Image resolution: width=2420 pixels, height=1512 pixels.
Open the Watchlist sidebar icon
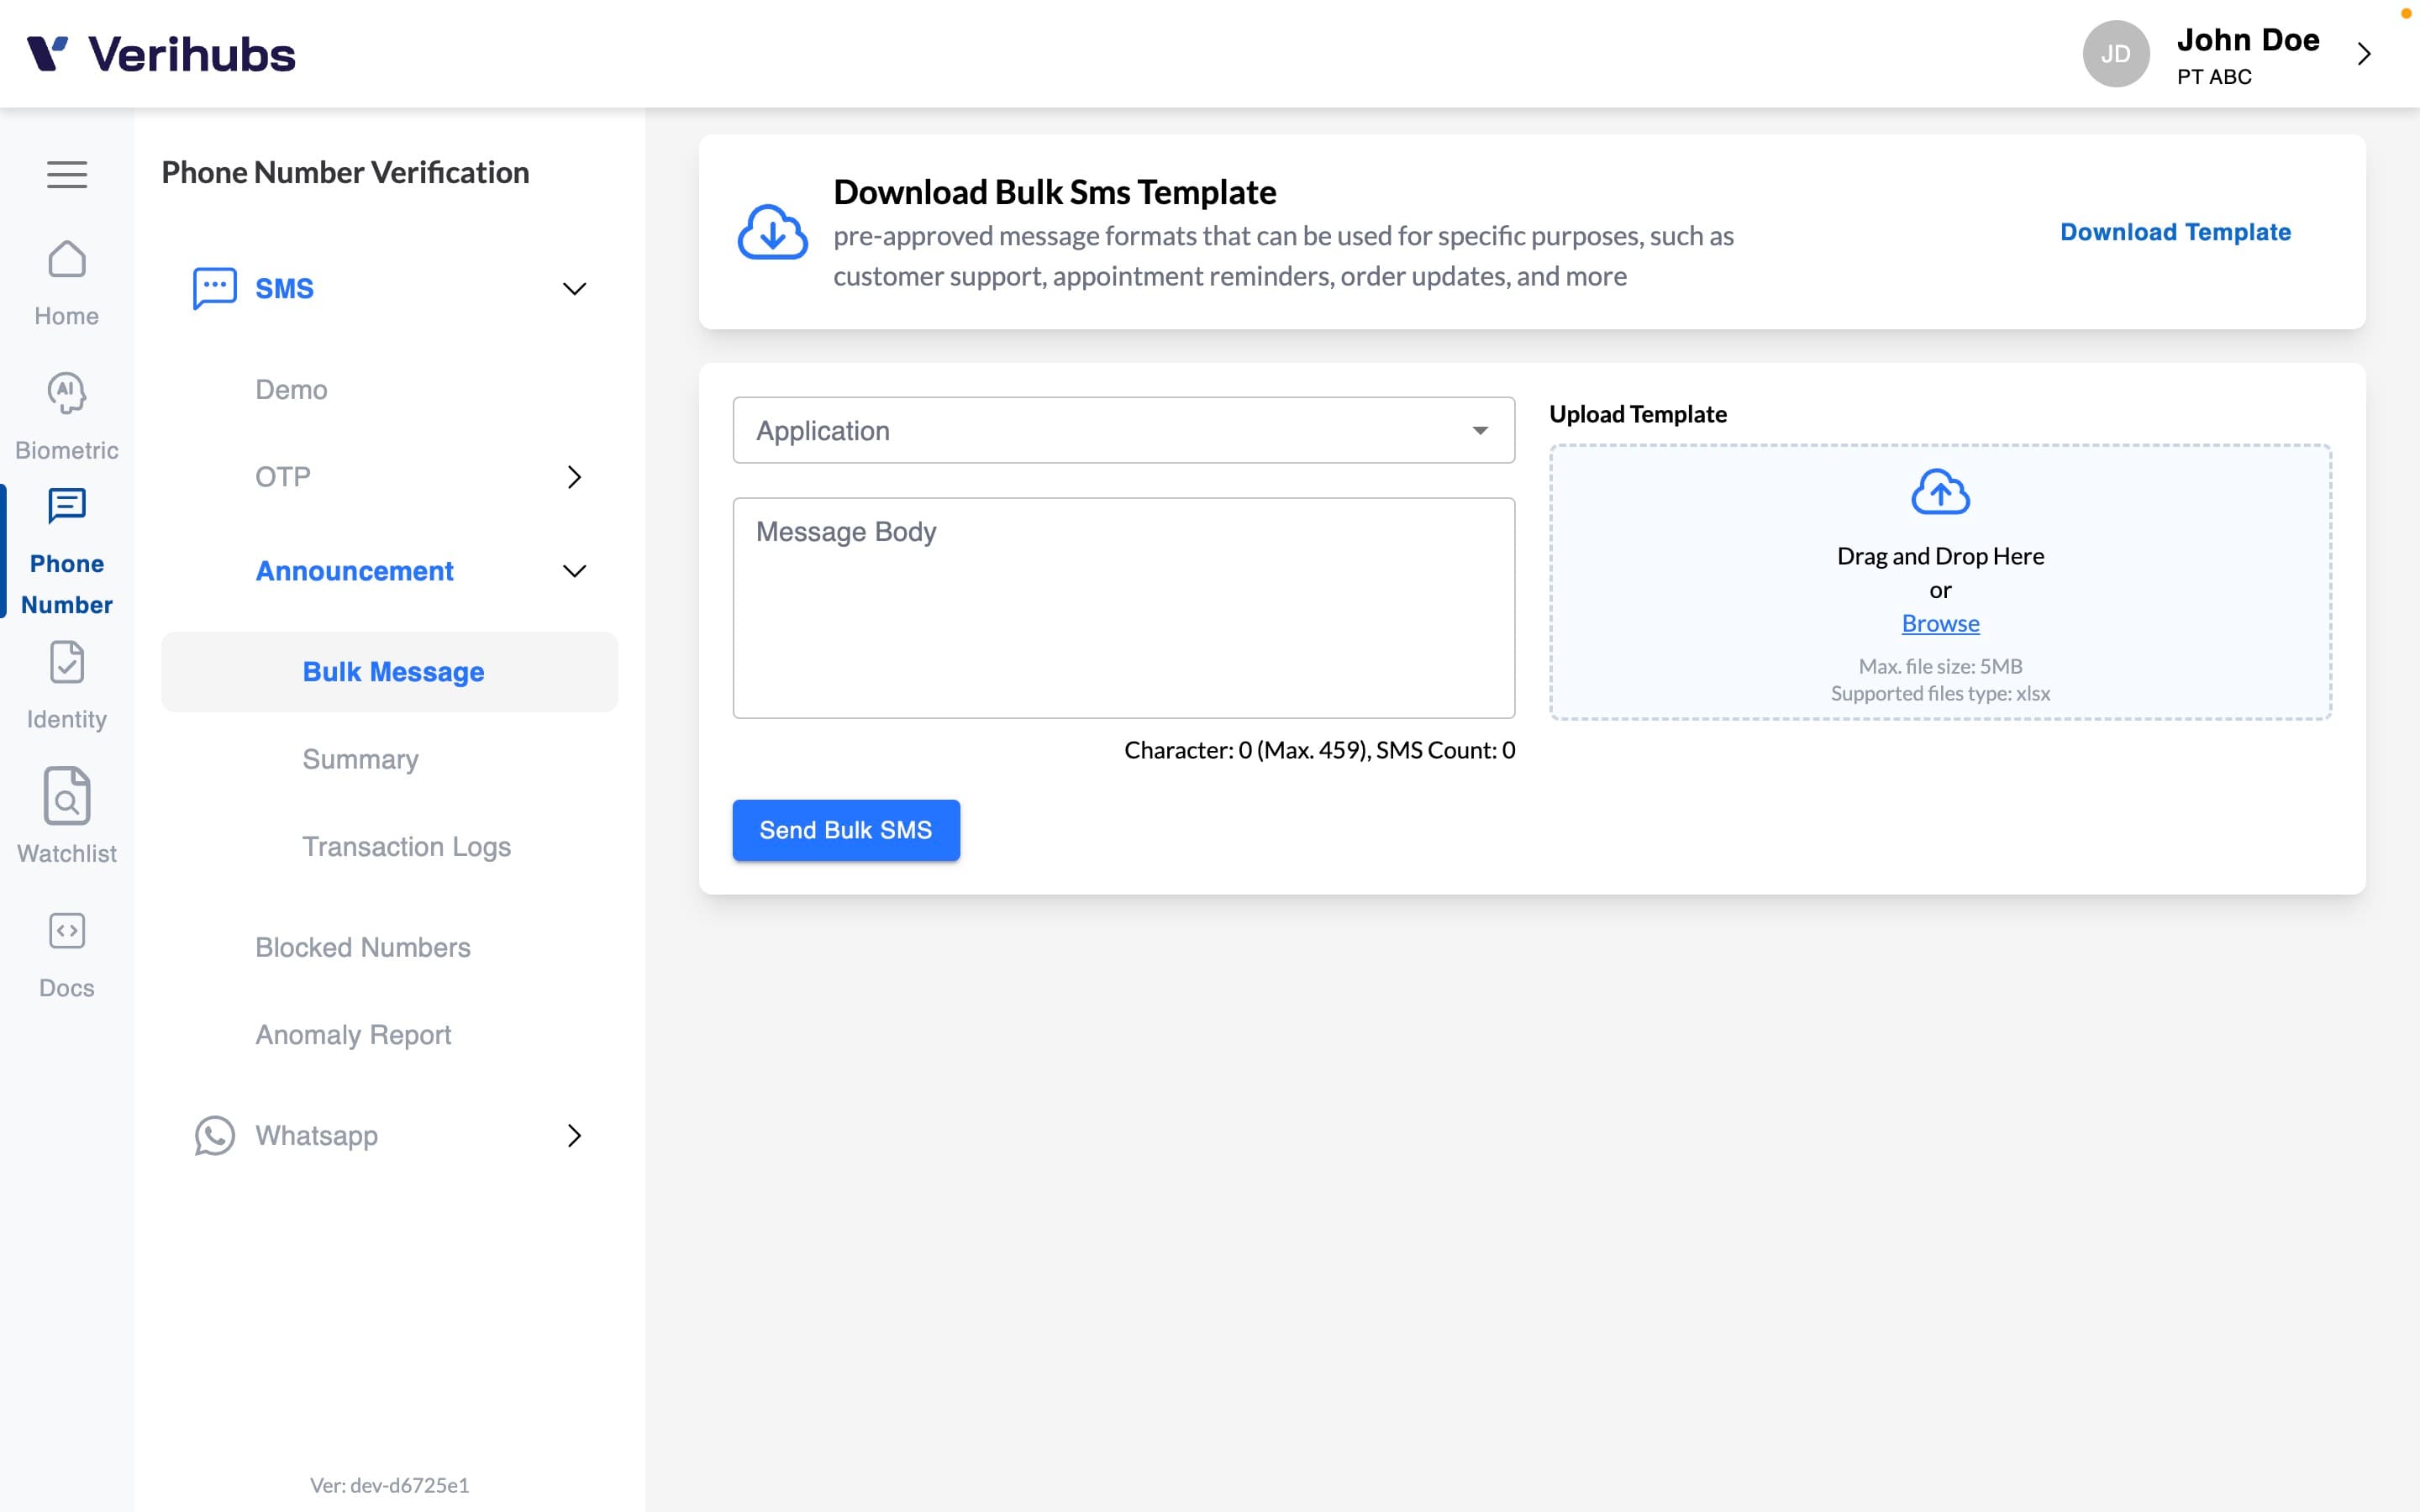(67, 796)
